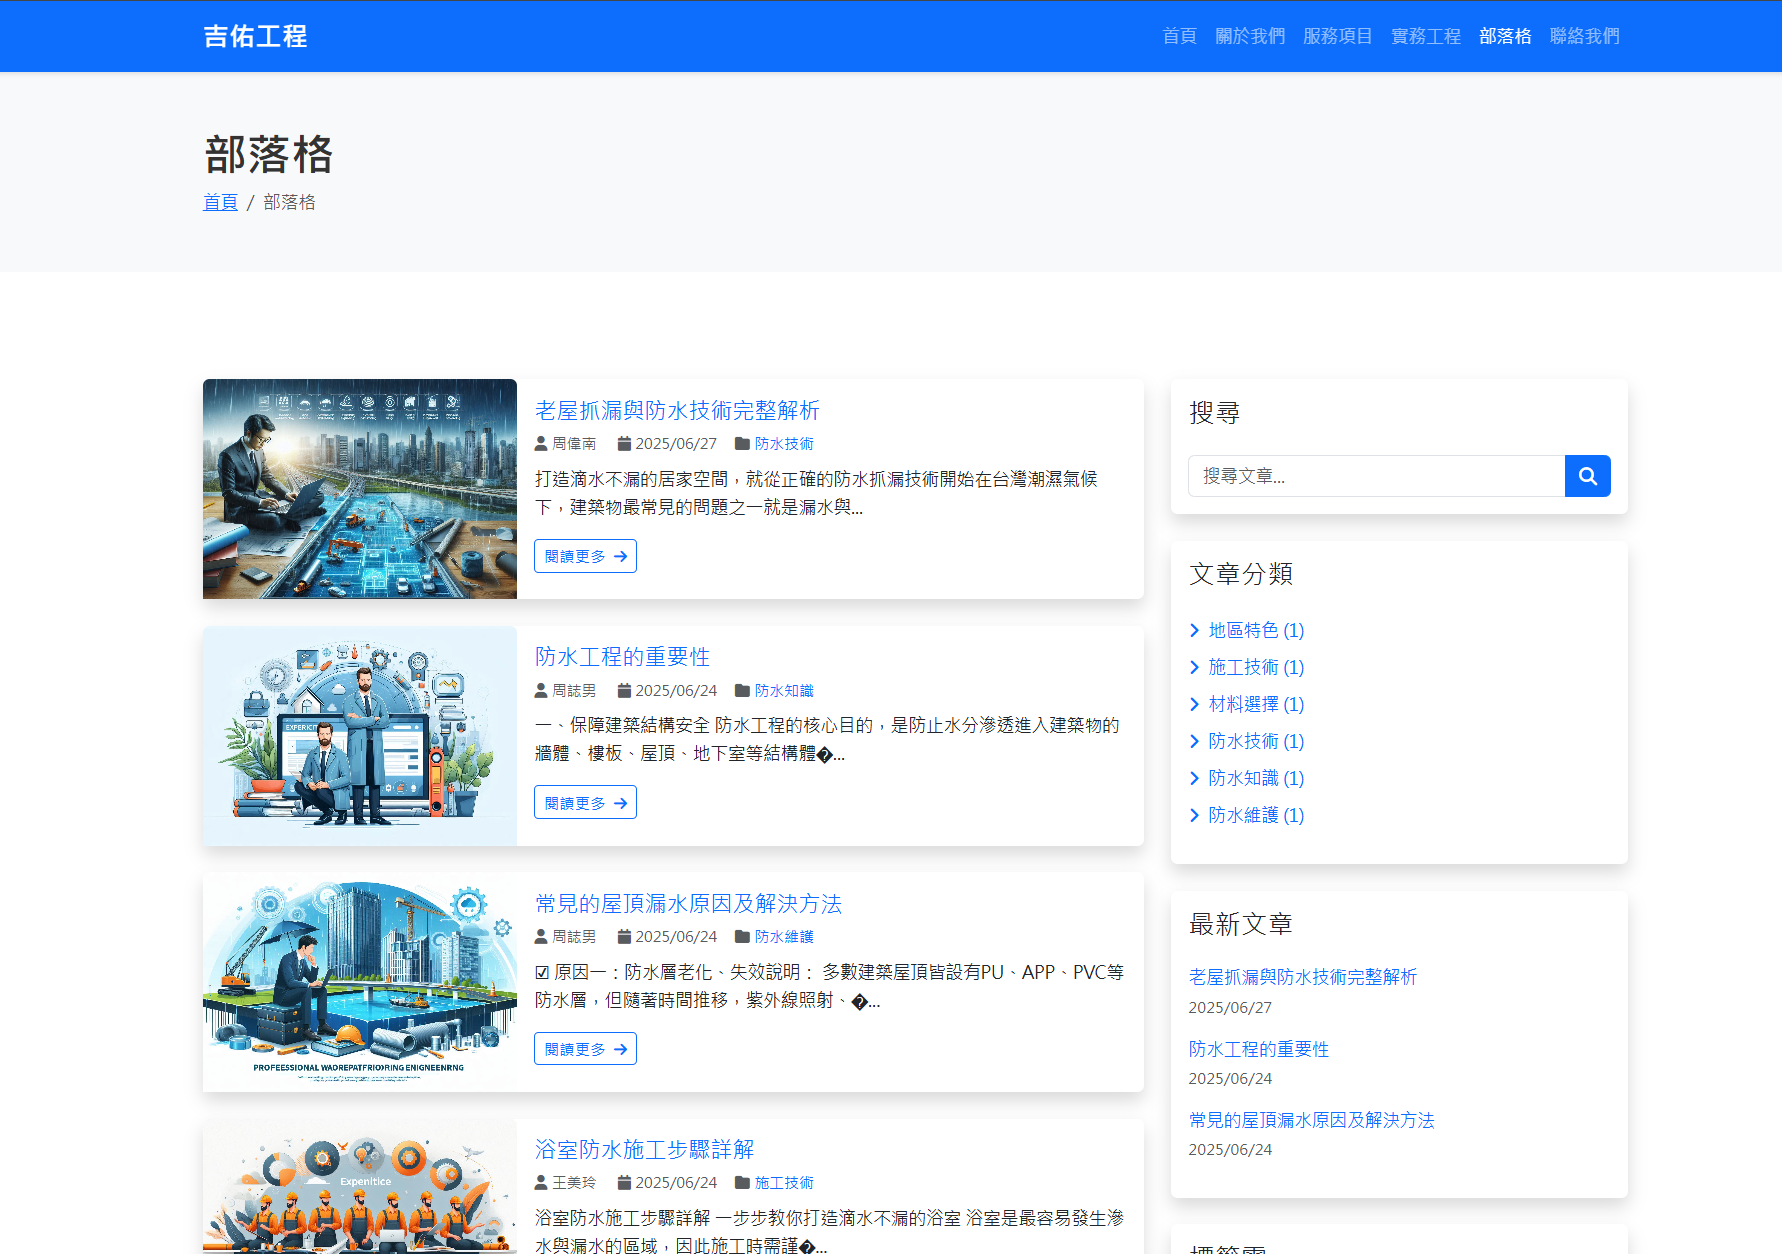Click the category folder icon beside 防水技術
1782x1254 pixels.
click(x=742, y=444)
